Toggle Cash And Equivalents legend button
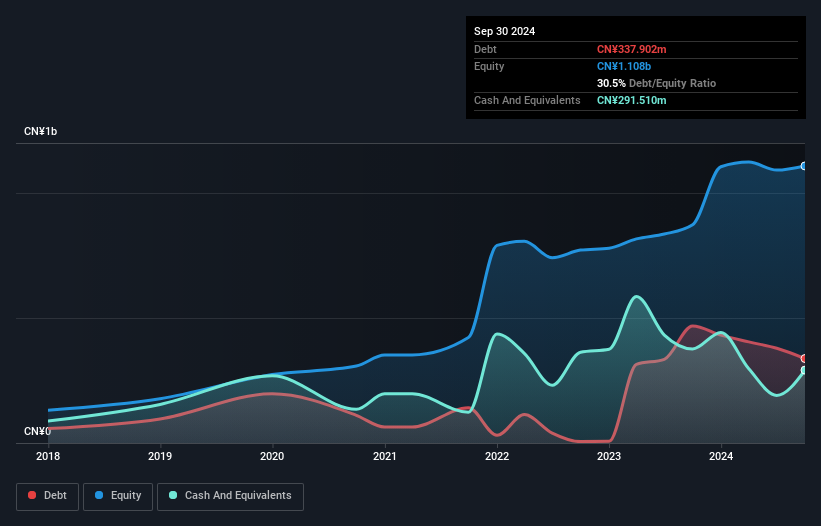The width and height of the screenshot is (821, 526). pos(230,496)
